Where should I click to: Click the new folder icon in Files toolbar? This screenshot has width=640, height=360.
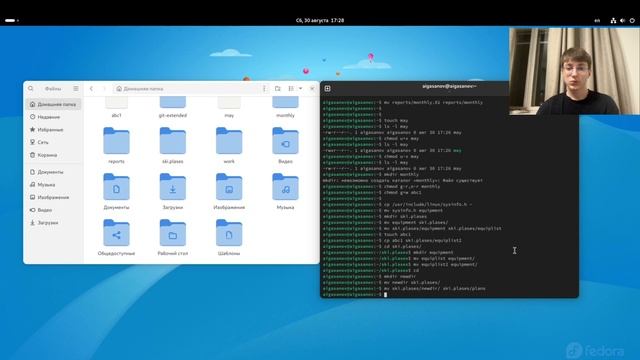tap(278, 89)
